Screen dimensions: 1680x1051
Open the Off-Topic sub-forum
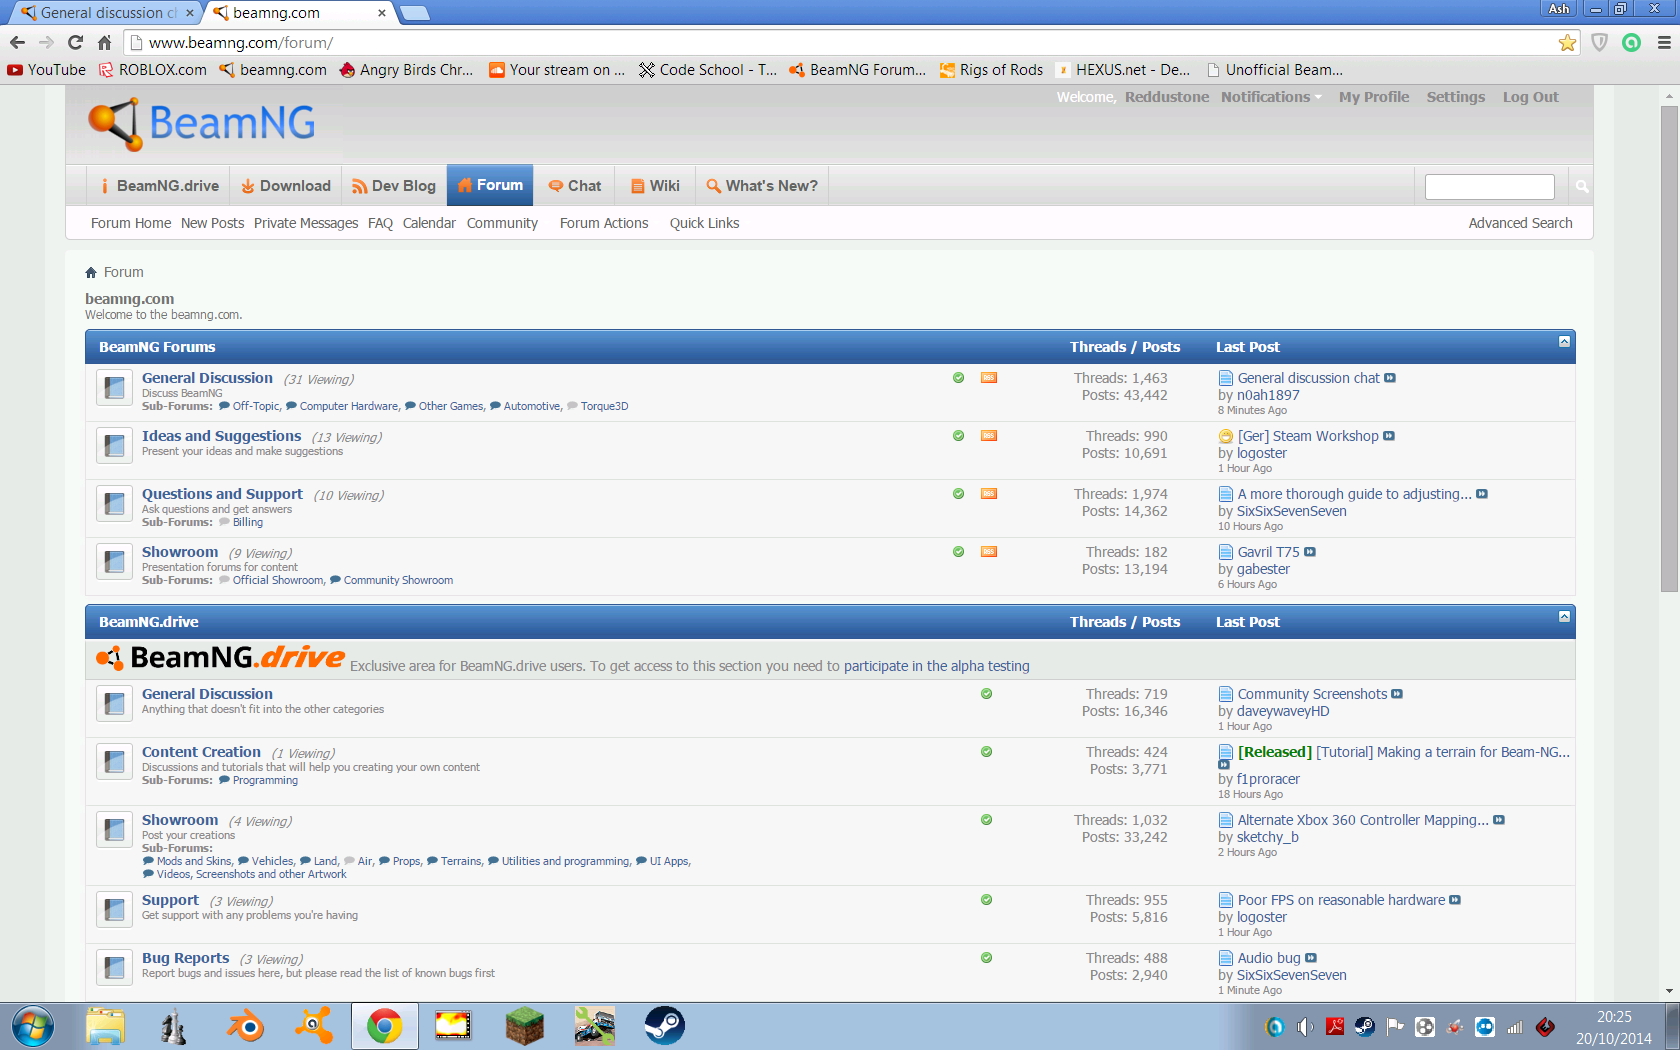point(256,406)
